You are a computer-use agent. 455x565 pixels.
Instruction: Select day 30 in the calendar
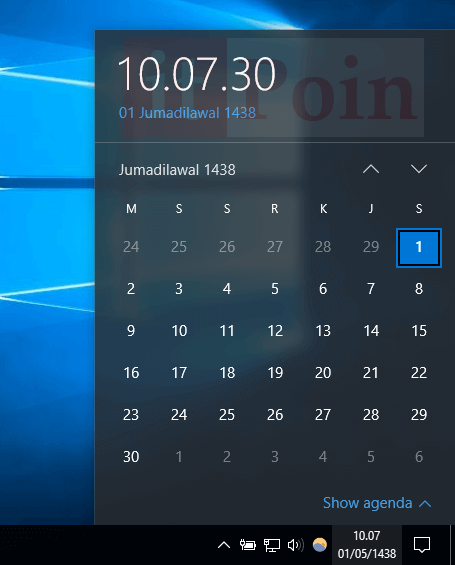pyautogui.click(x=131, y=457)
